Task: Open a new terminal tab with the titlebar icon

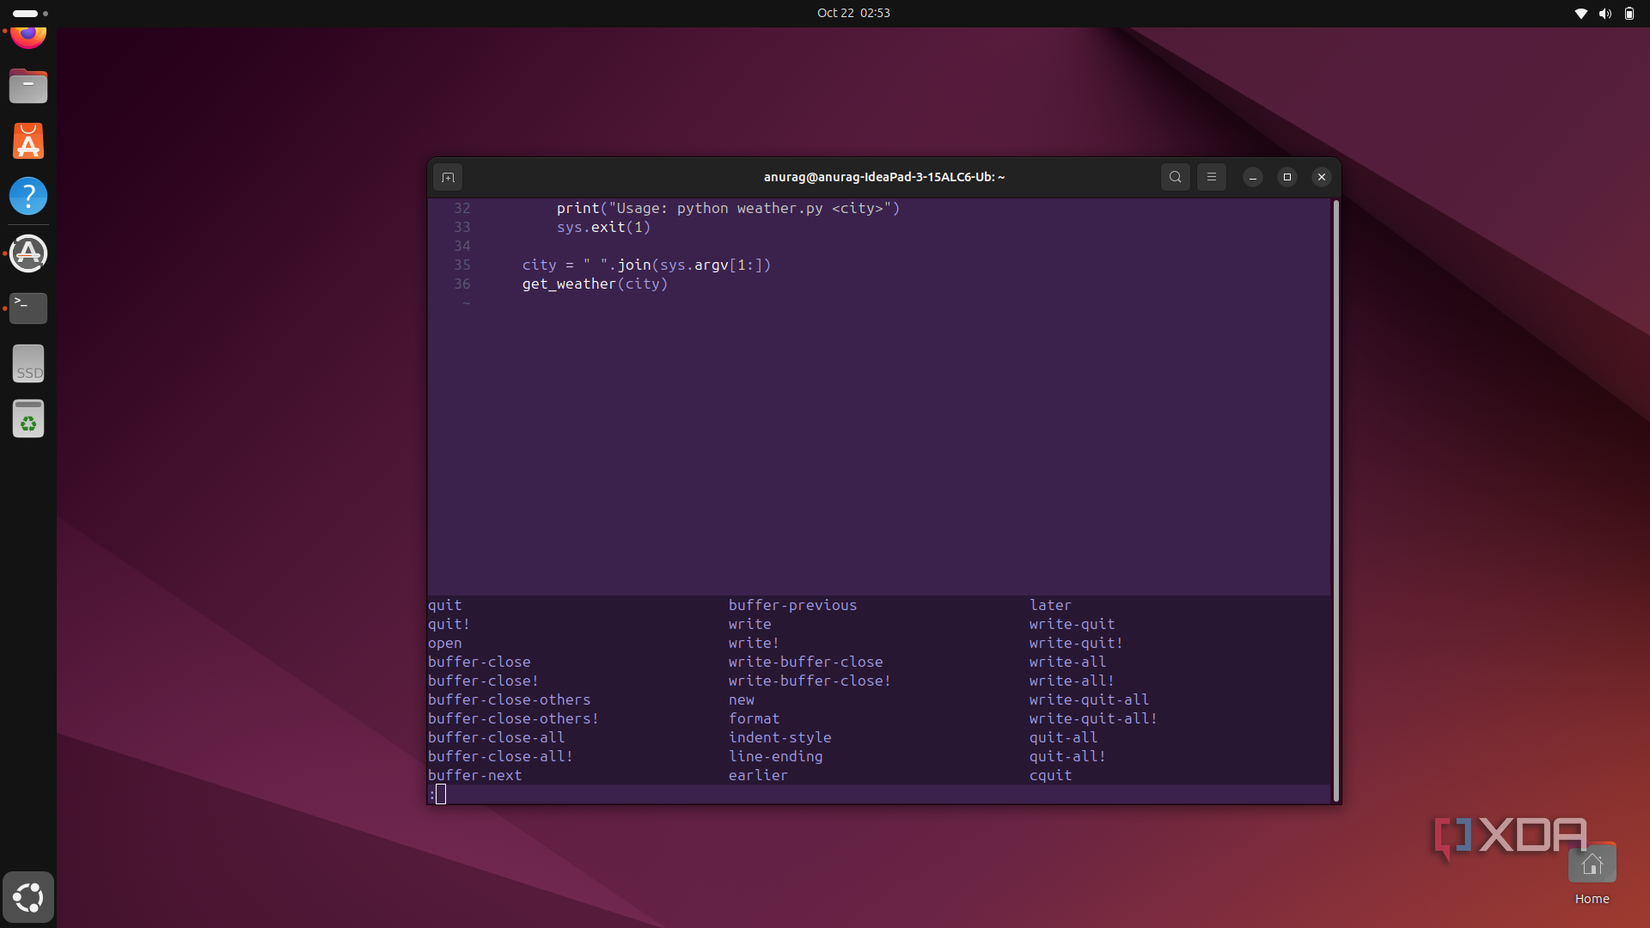Action: (448, 177)
